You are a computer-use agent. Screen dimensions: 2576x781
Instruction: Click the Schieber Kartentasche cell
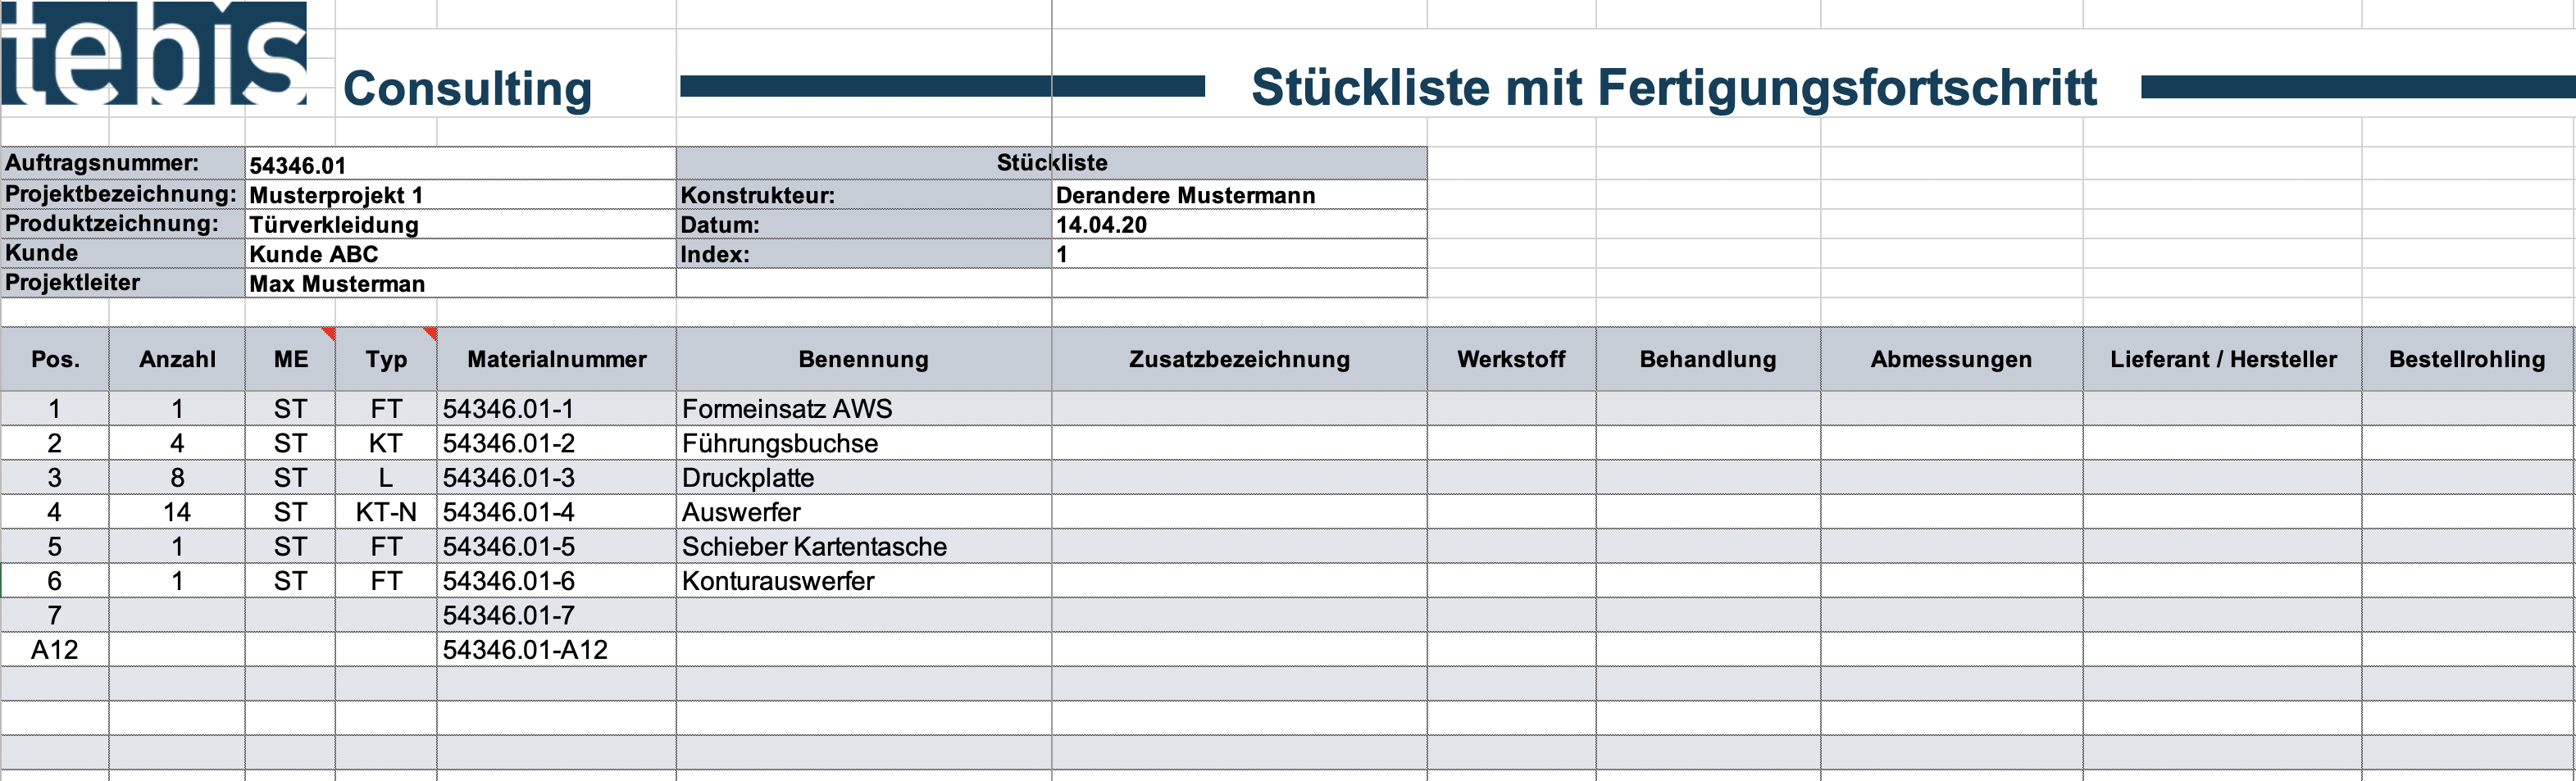(863, 546)
